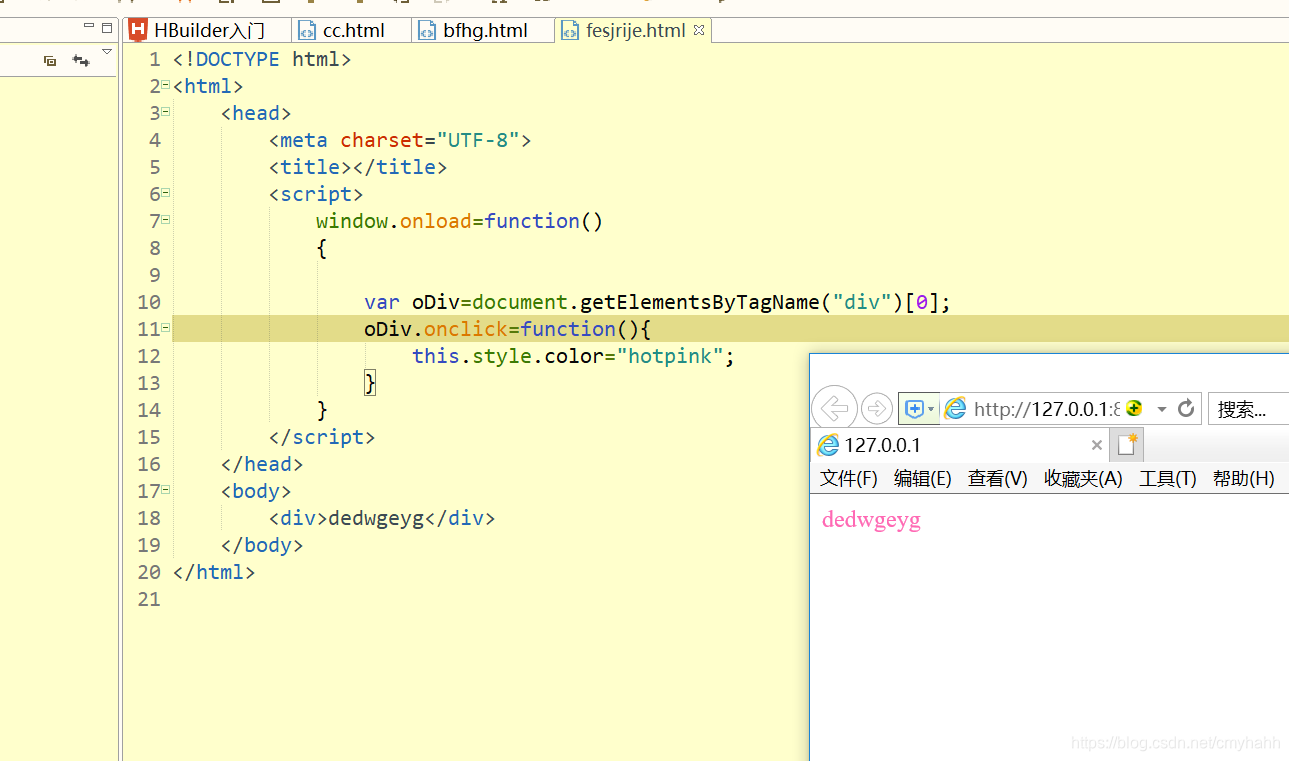This screenshot has height=761, width=1289.
Task: Collapse the head fold on line 3
Action: pos(166,113)
